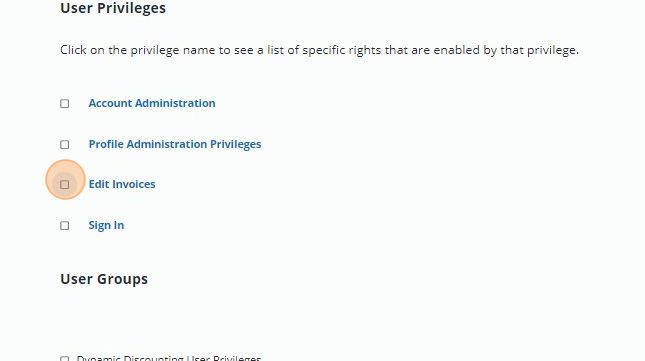Screen dimensions: 645x361
Task: Check the Account Administration checkbox
Action: [x=65, y=104]
